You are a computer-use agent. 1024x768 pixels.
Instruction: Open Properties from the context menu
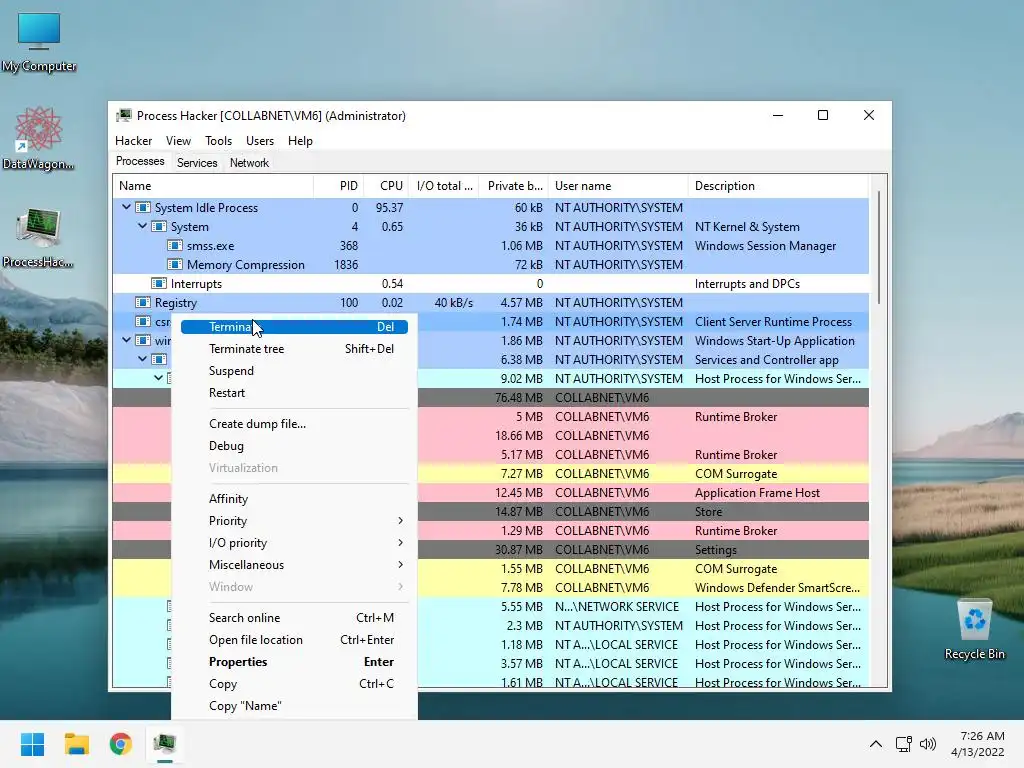point(294,662)
